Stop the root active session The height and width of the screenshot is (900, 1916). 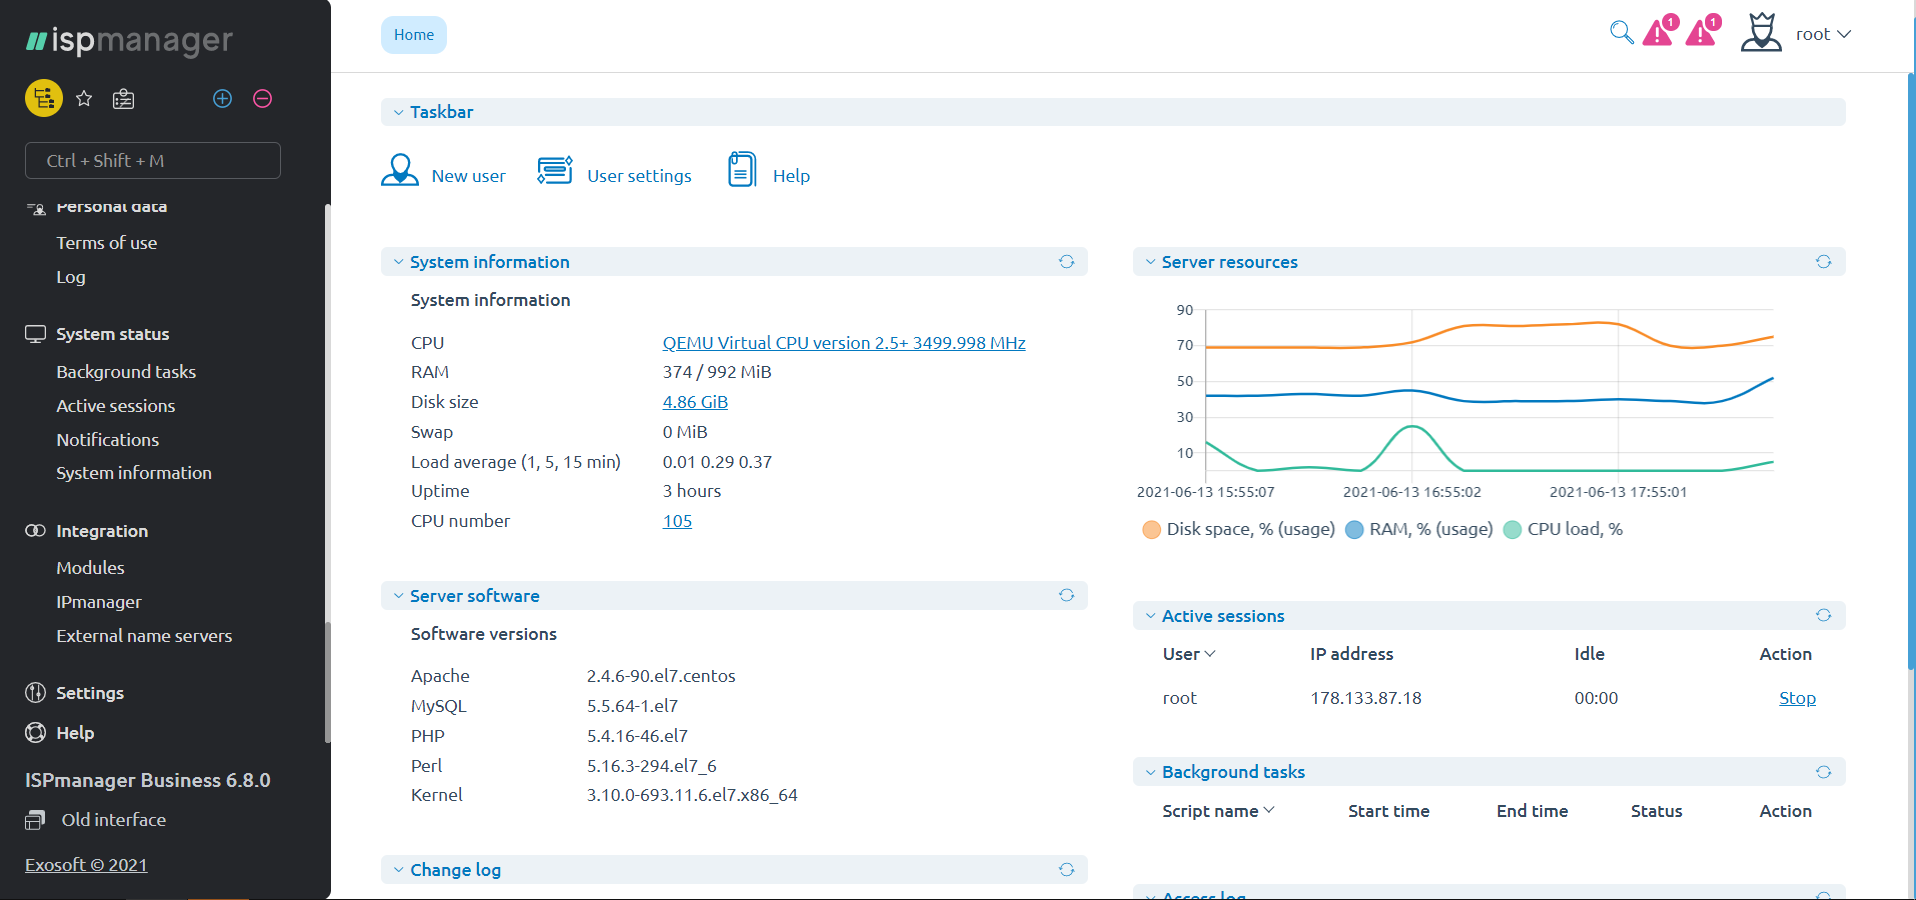pyautogui.click(x=1796, y=698)
